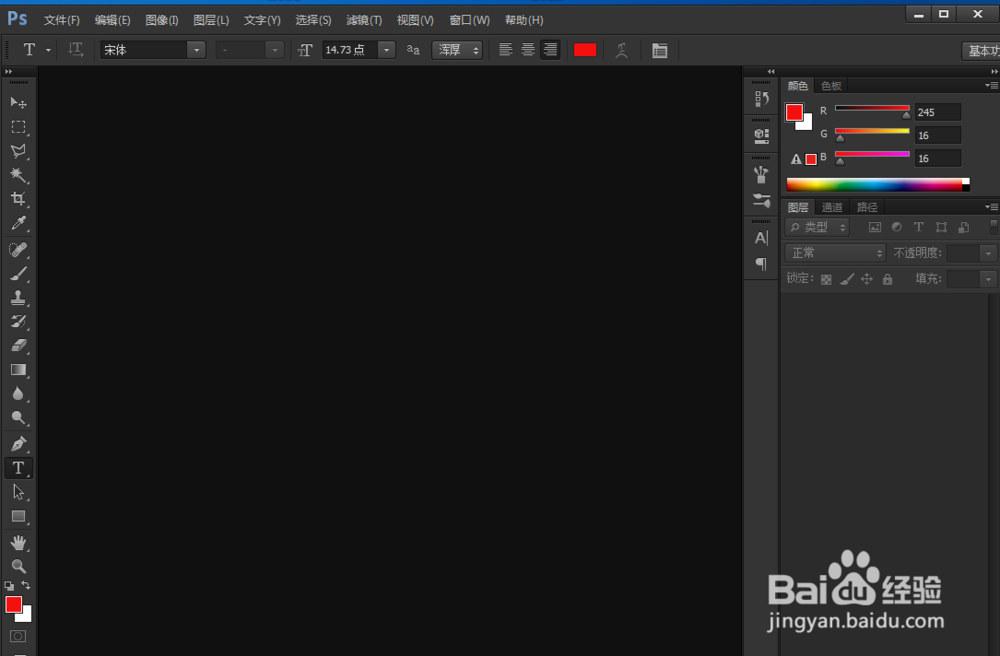This screenshot has width=1000, height=656.
Task: Switch to the 色板 tab
Action: 831,85
